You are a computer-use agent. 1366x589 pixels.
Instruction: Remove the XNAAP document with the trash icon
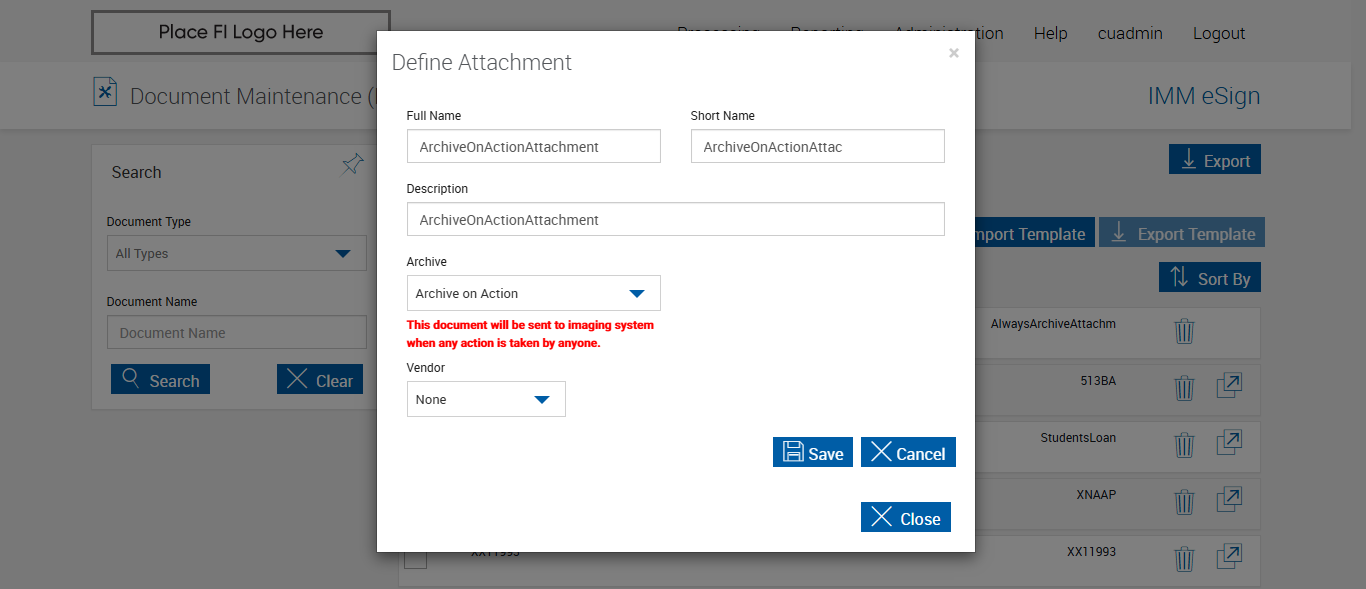[1184, 502]
